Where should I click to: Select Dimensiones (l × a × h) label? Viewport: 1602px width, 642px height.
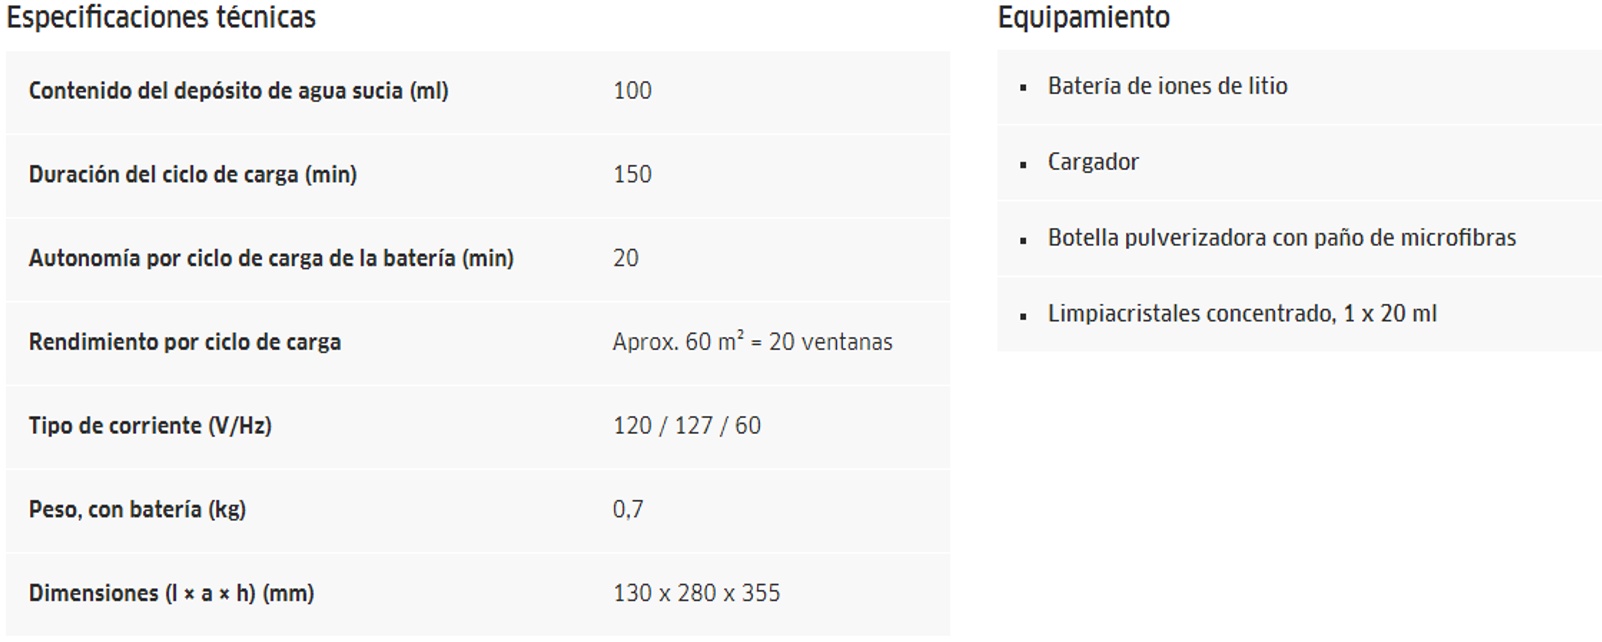[171, 594]
